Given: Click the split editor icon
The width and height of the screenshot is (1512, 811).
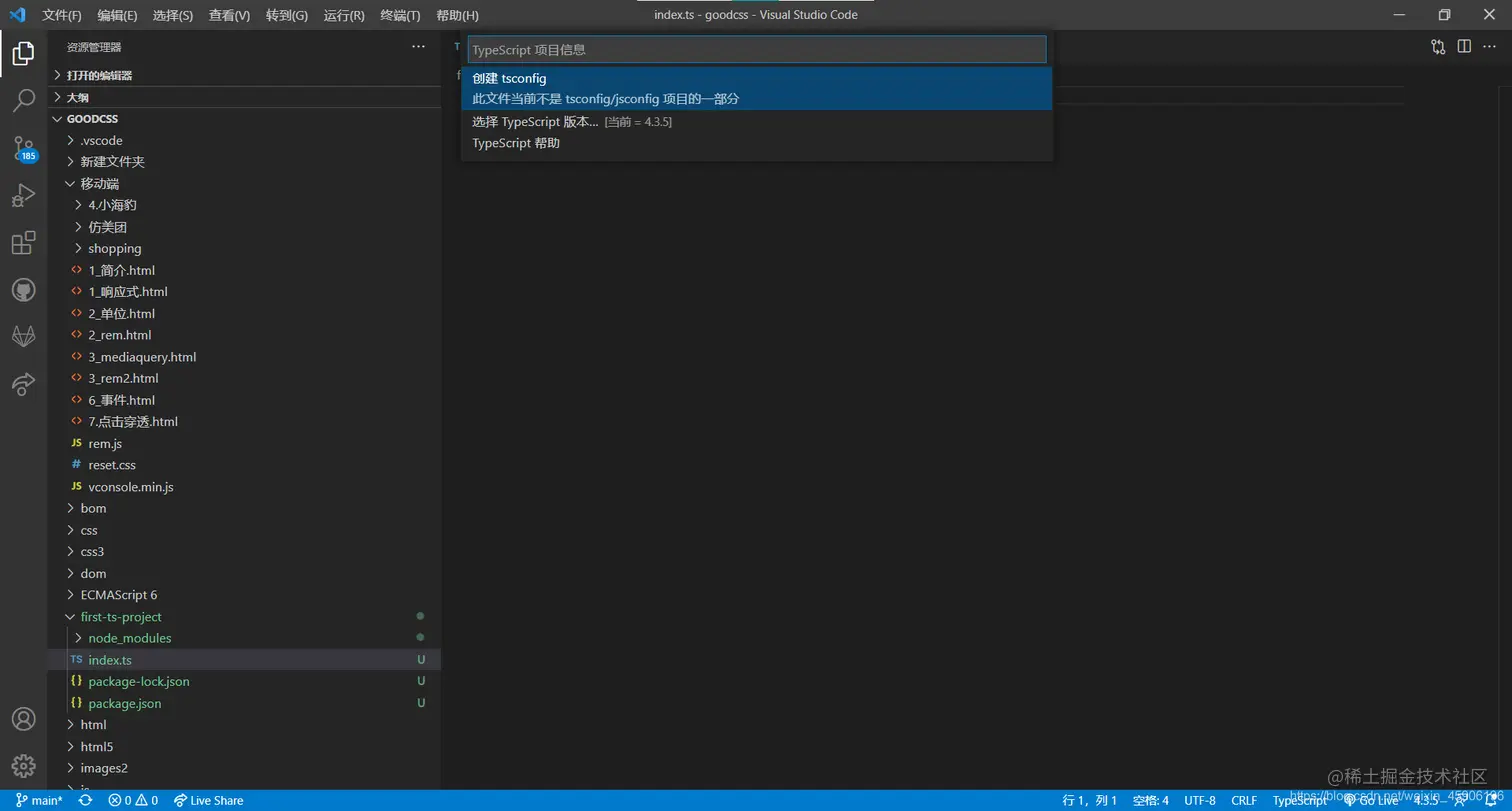Looking at the screenshot, I should pos(1464,46).
